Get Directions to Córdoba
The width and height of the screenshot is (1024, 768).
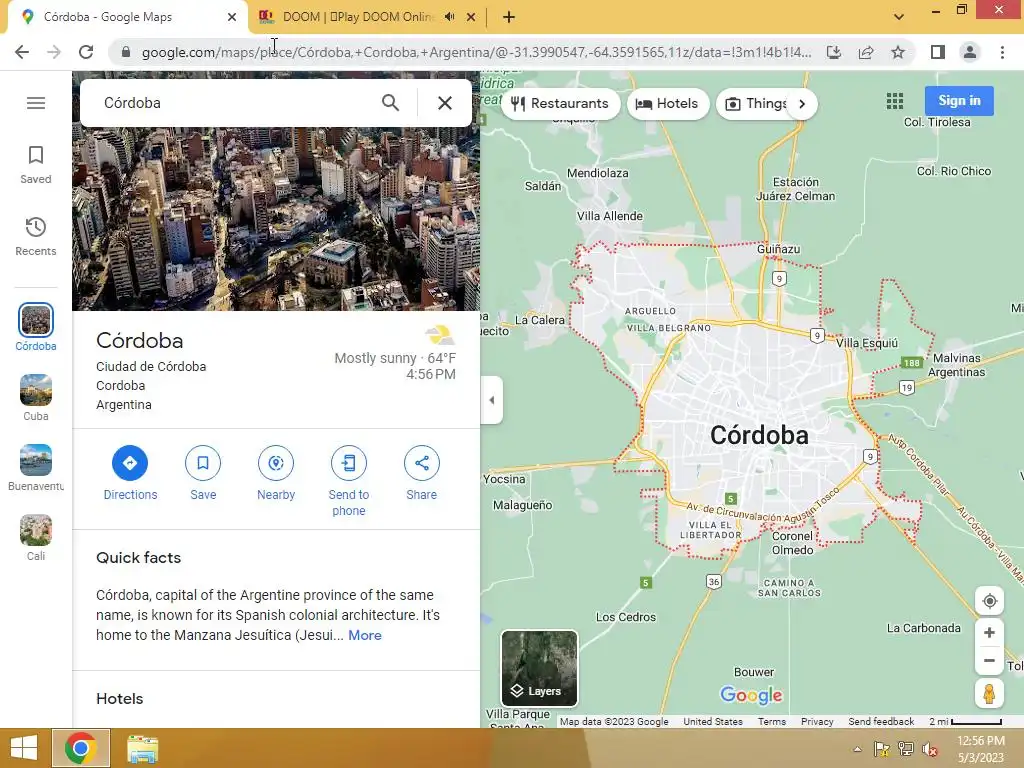[130, 473]
